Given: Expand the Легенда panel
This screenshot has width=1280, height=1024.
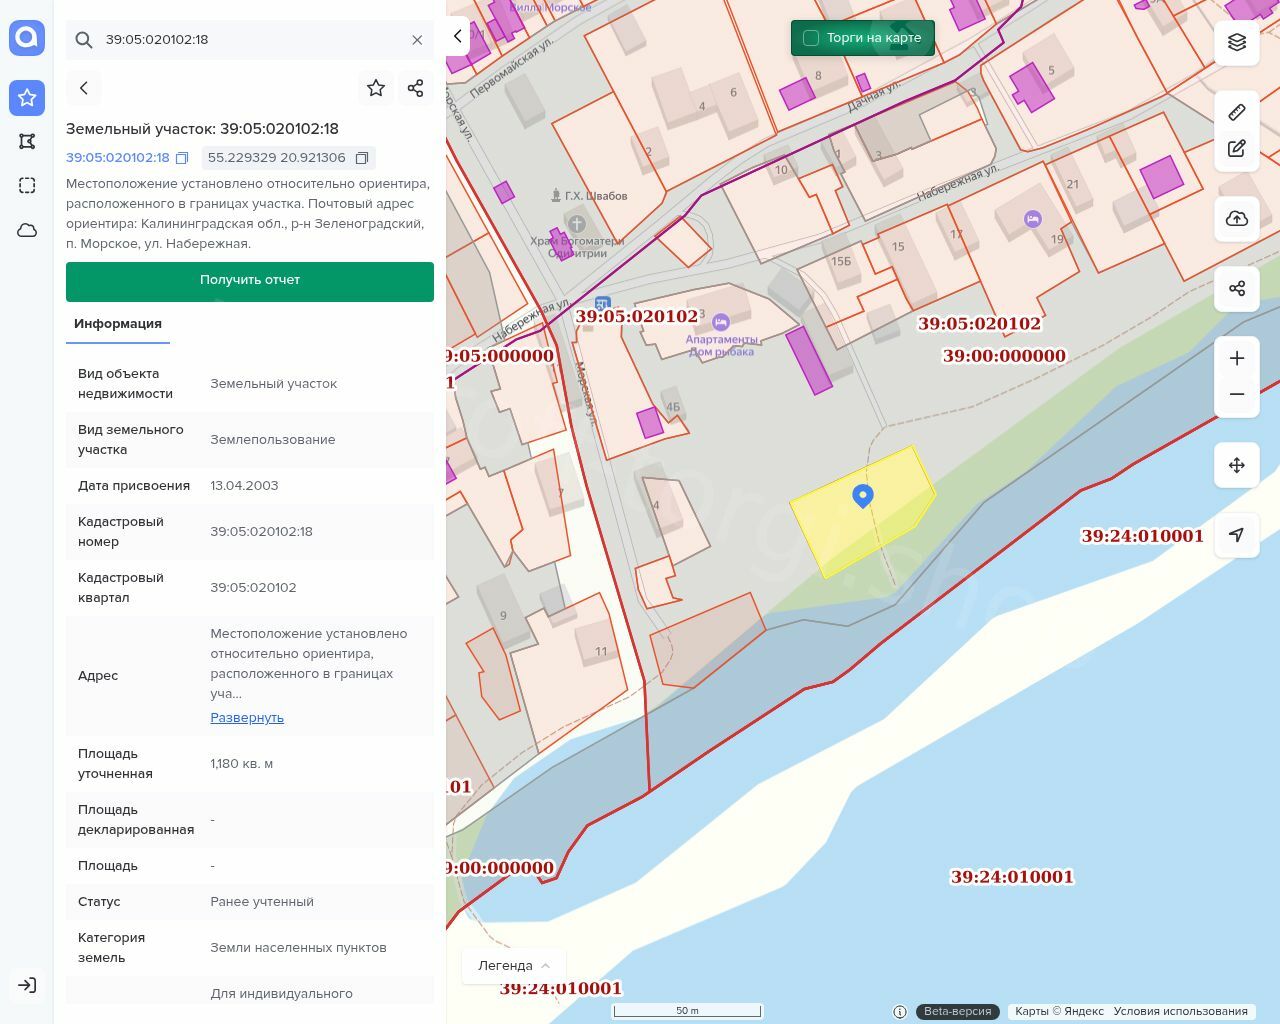Looking at the screenshot, I should coord(514,966).
